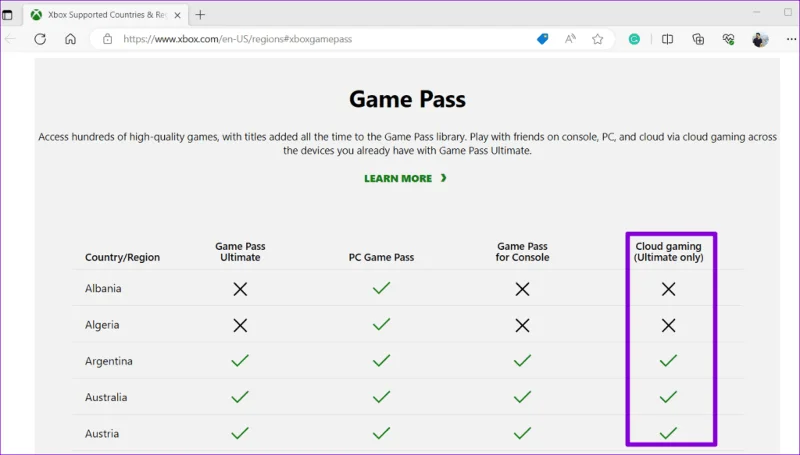The width and height of the screenshot is (800, 455).
Task: Click Australia's PC Game Pass checkmark
Action: [381, 396]
